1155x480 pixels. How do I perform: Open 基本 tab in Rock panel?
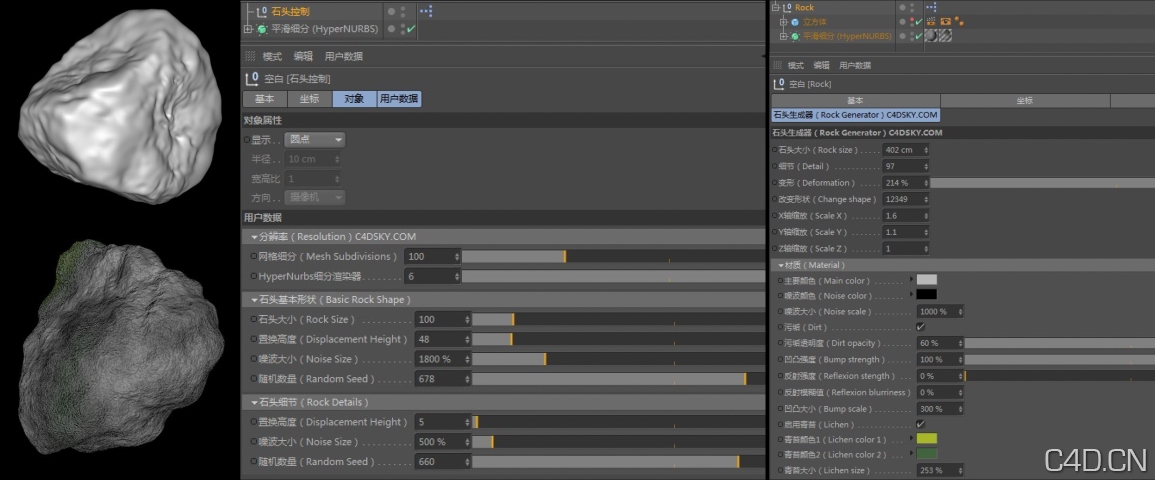(x=855, y=101)
